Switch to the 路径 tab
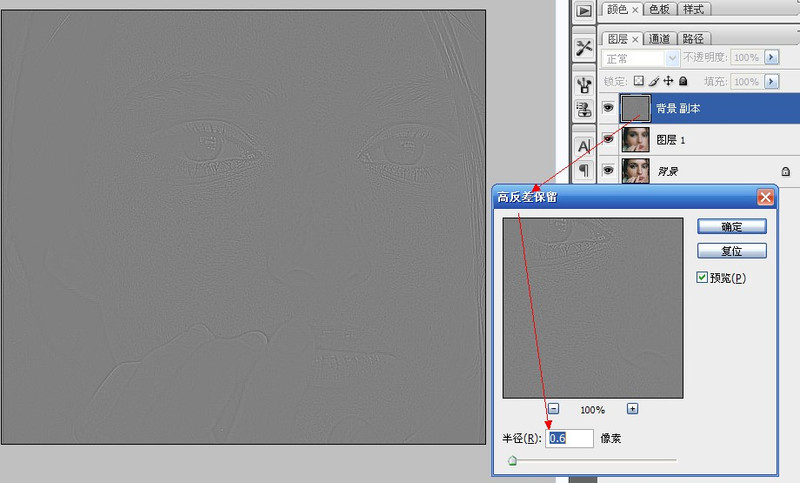 [x=693, y=39]
